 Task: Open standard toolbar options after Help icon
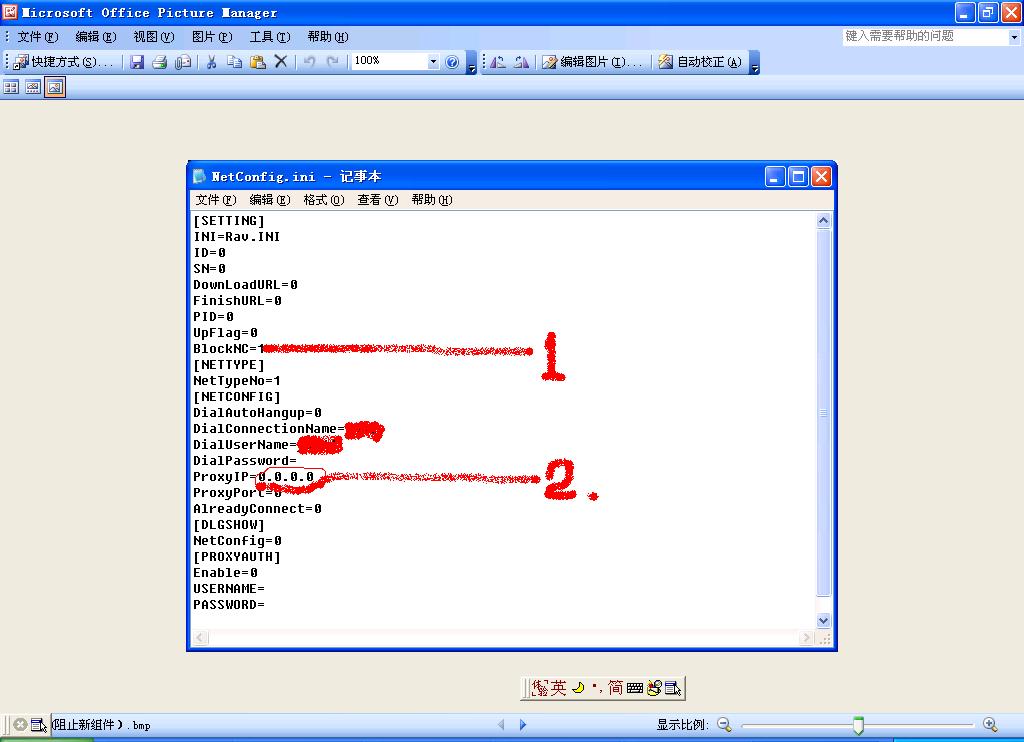(x=472, y=63)
